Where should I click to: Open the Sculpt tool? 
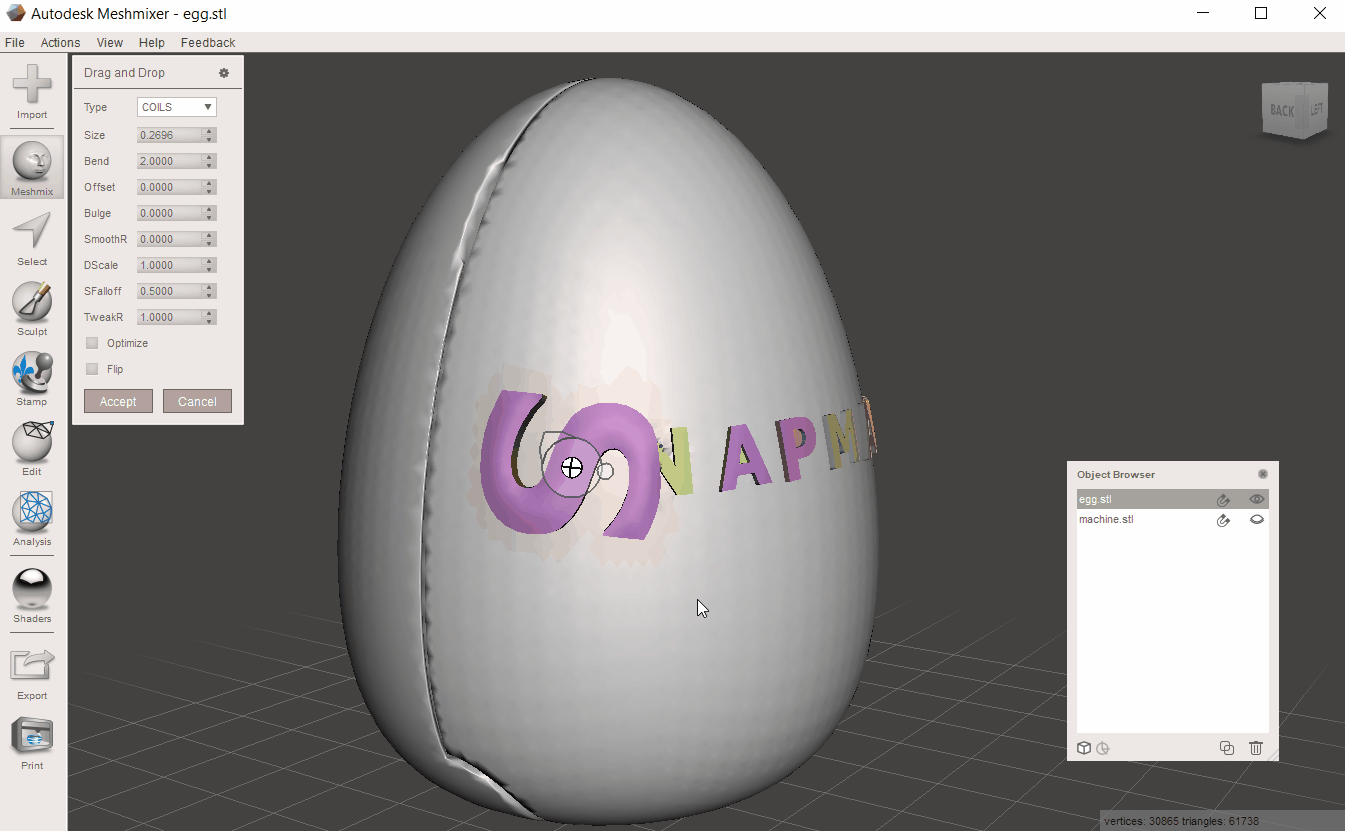click(x=32, y=308)
